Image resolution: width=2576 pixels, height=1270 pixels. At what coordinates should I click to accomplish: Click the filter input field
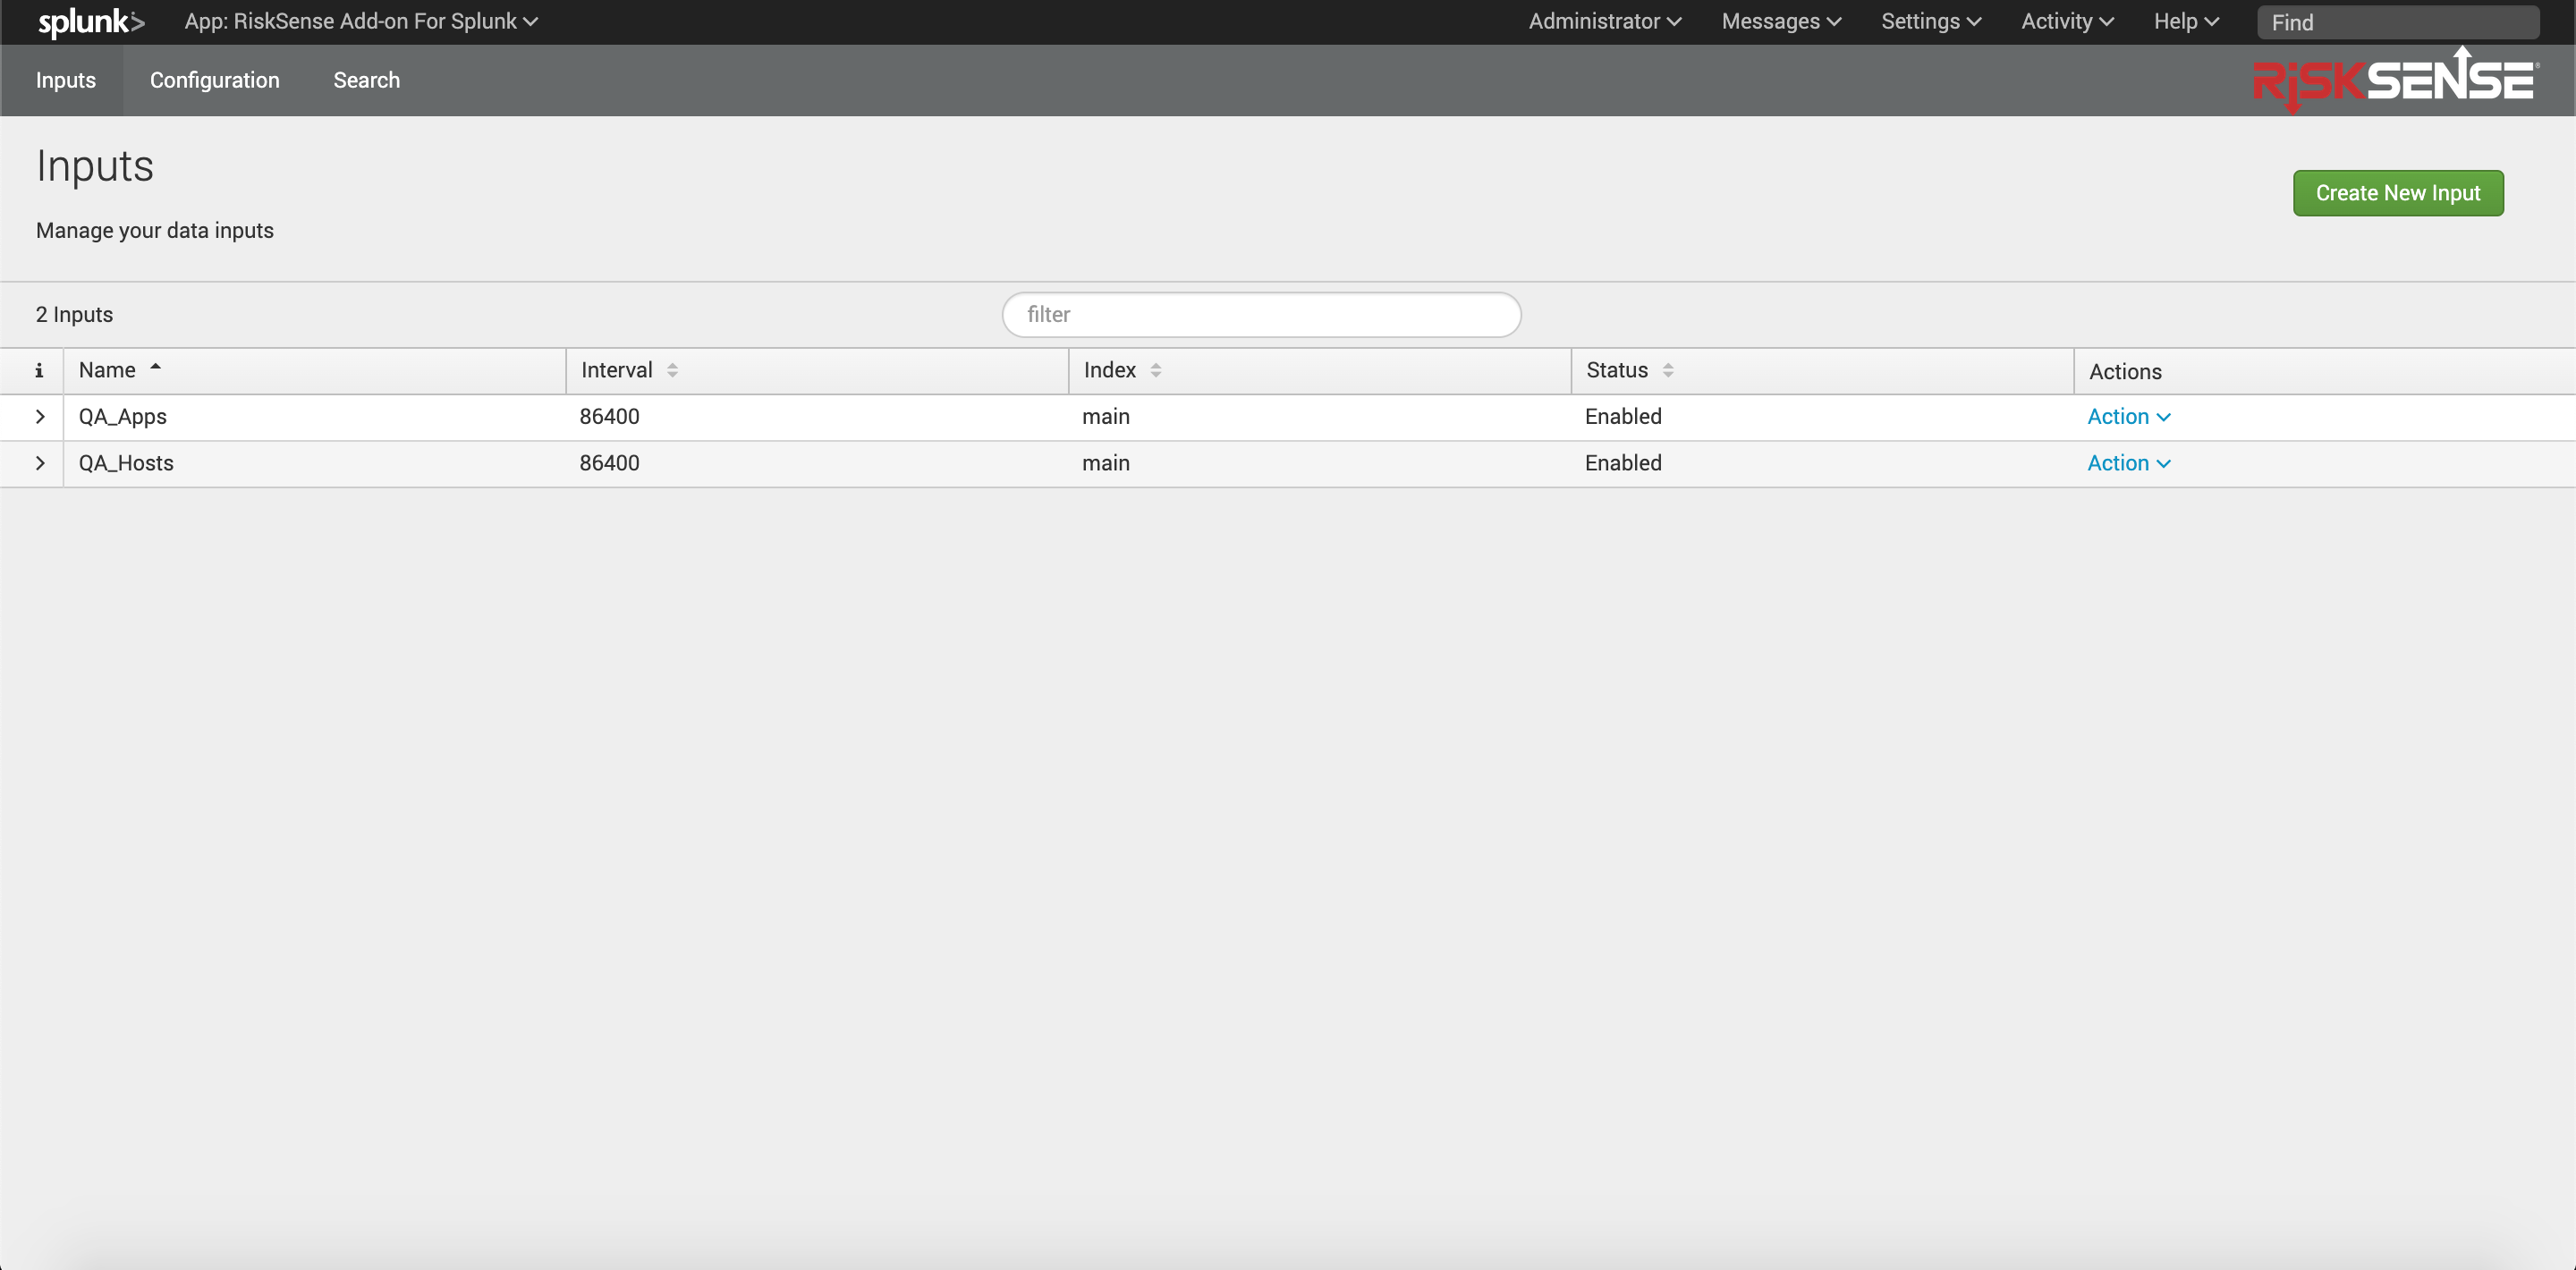1261,315
